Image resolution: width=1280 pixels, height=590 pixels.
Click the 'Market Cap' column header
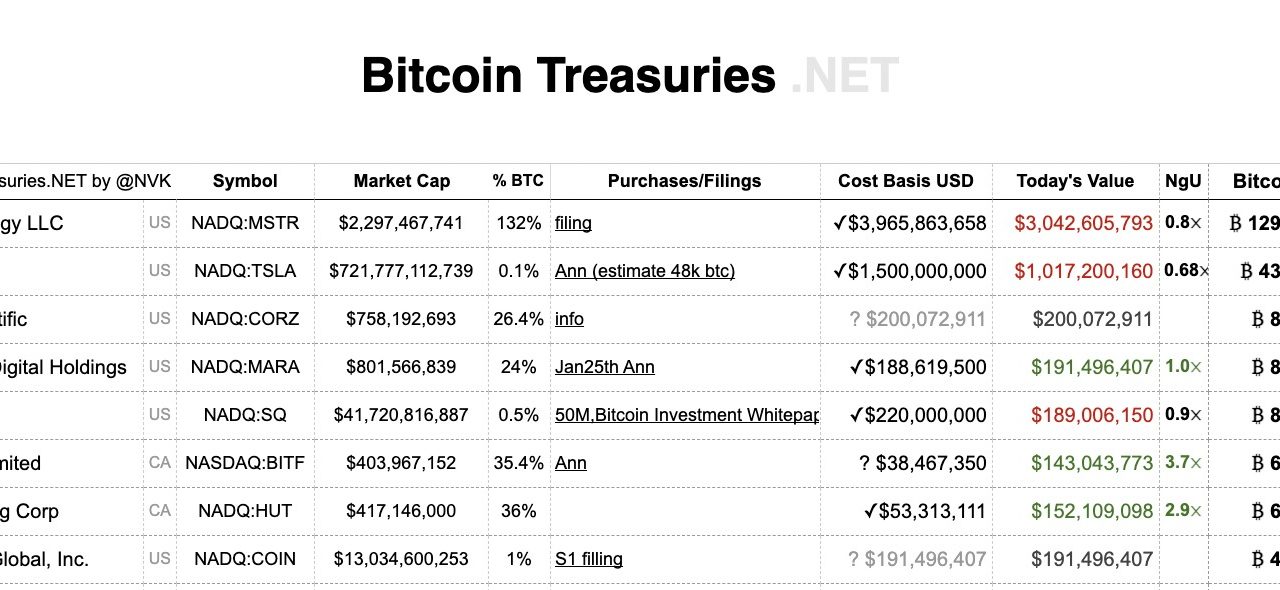[x=401, y=181]
